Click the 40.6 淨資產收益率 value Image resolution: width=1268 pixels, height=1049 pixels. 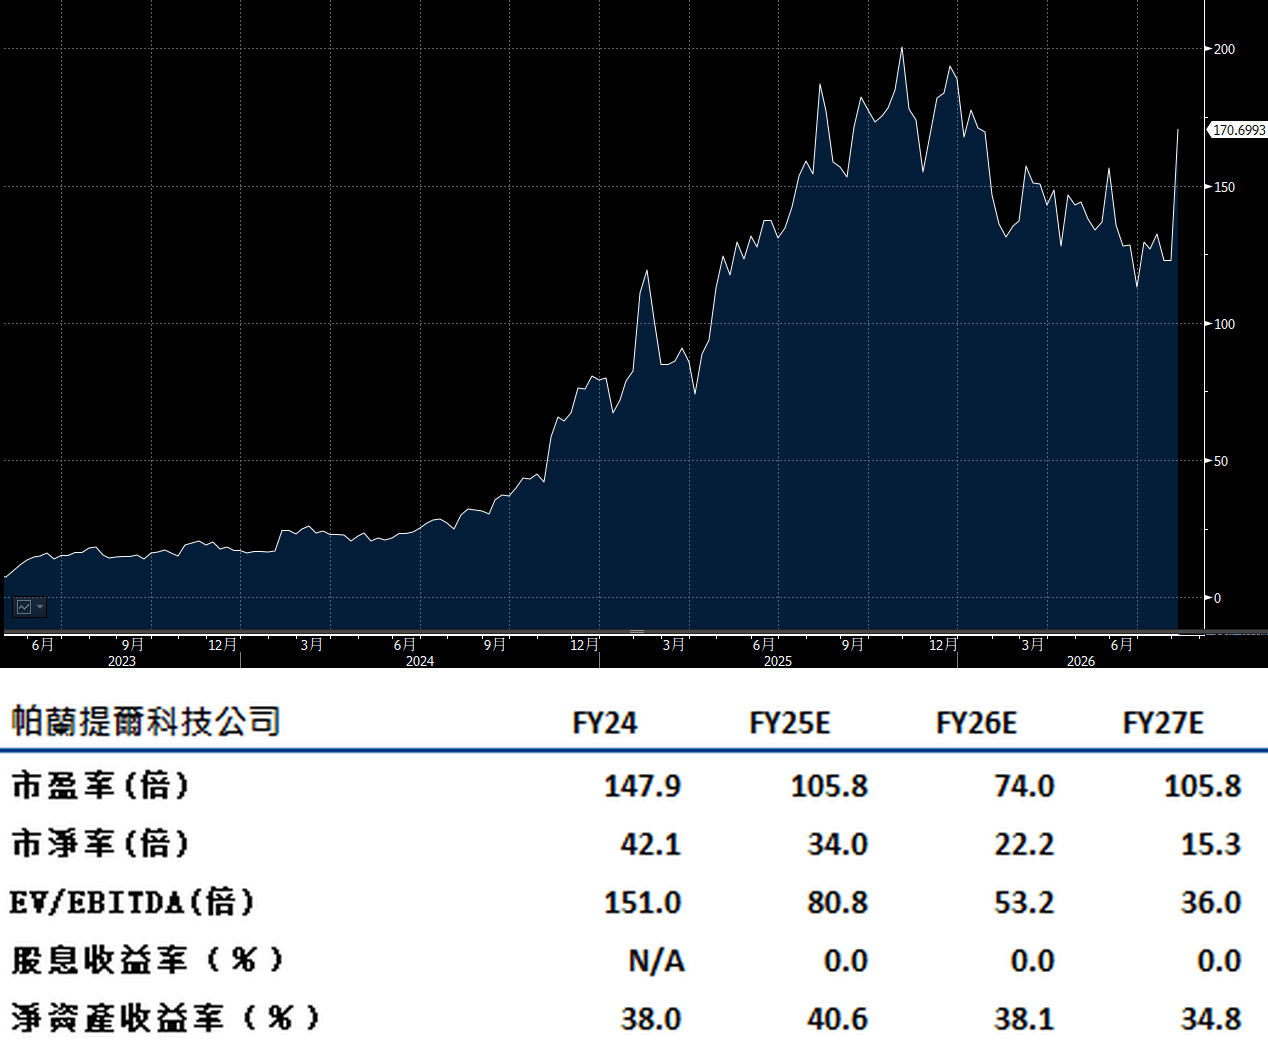pos(837,1019)
